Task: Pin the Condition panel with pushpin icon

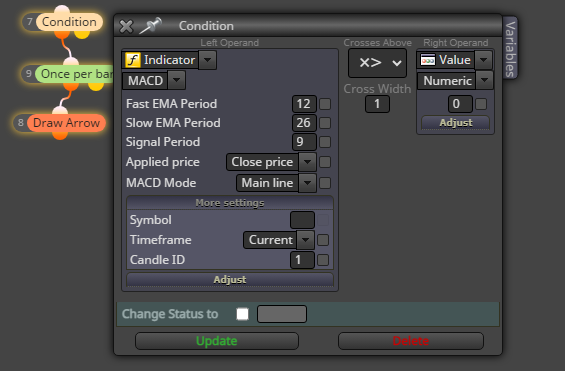Action: point(150,26)
